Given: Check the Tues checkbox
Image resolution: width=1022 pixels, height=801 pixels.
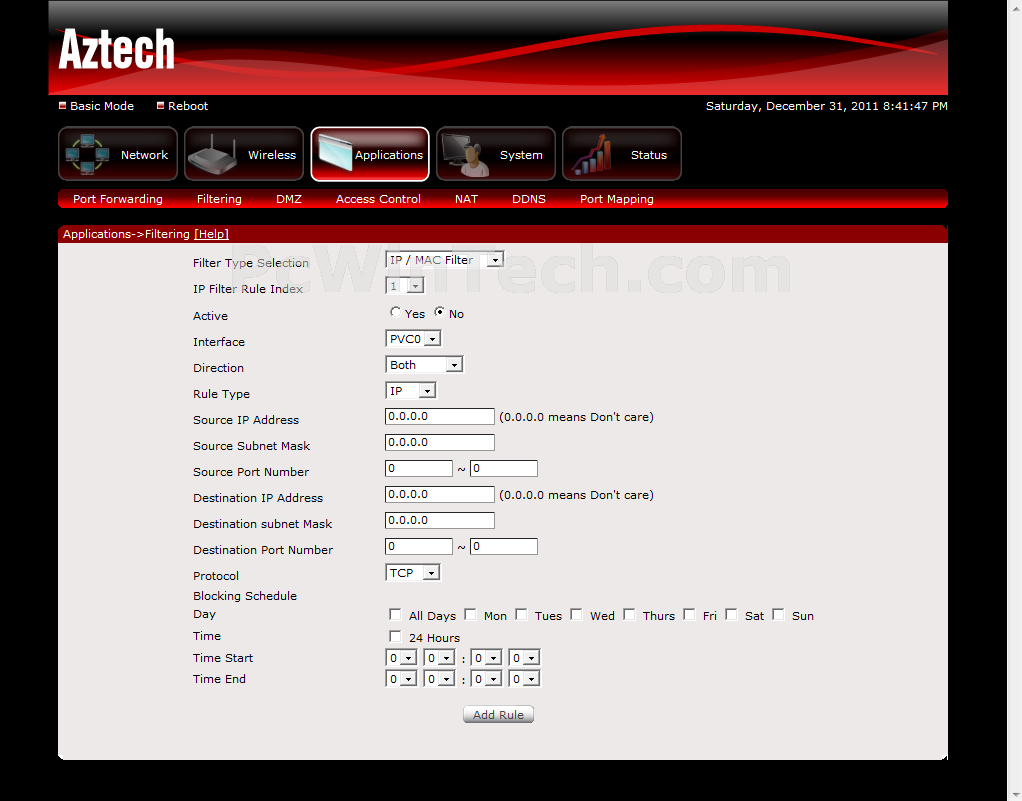Looking at the screenshot, I should (x=521, y=615).
